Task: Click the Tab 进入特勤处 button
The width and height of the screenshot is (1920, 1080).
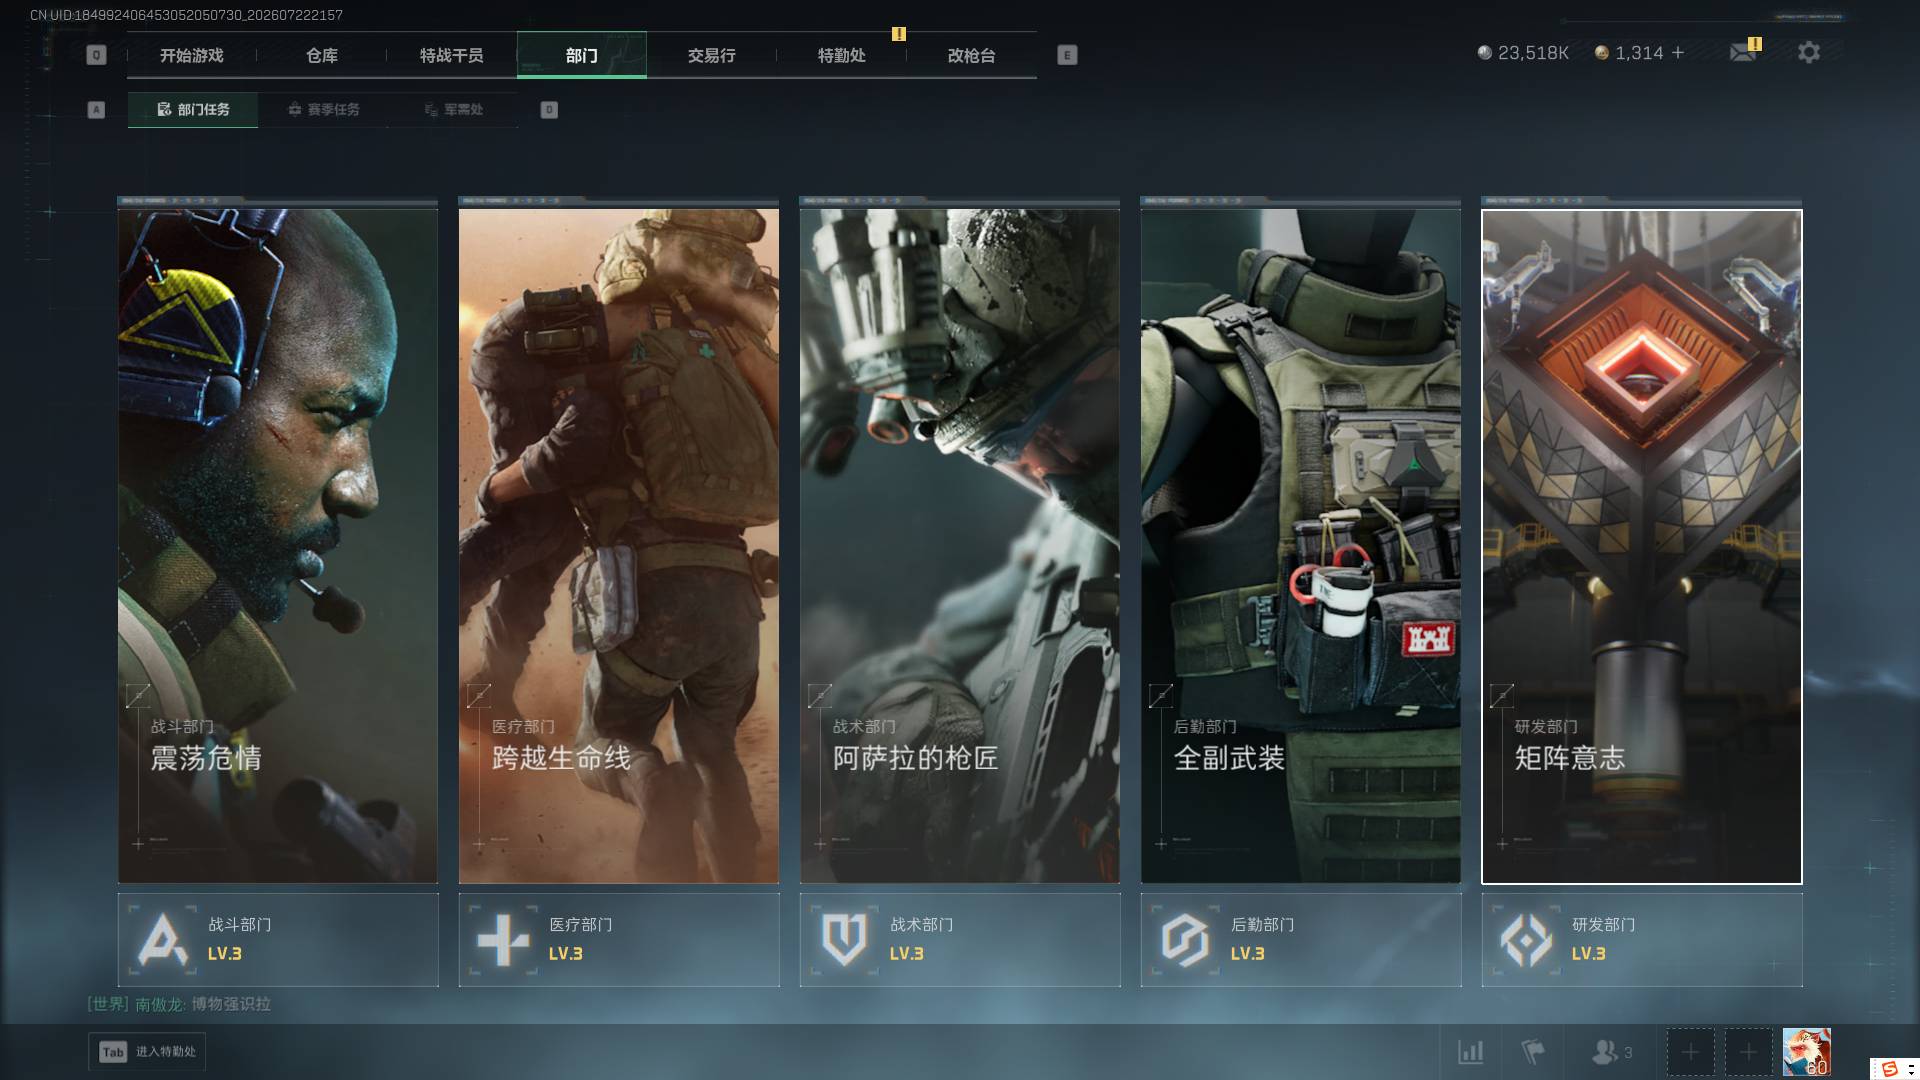Action: [x=147, y=1052]
